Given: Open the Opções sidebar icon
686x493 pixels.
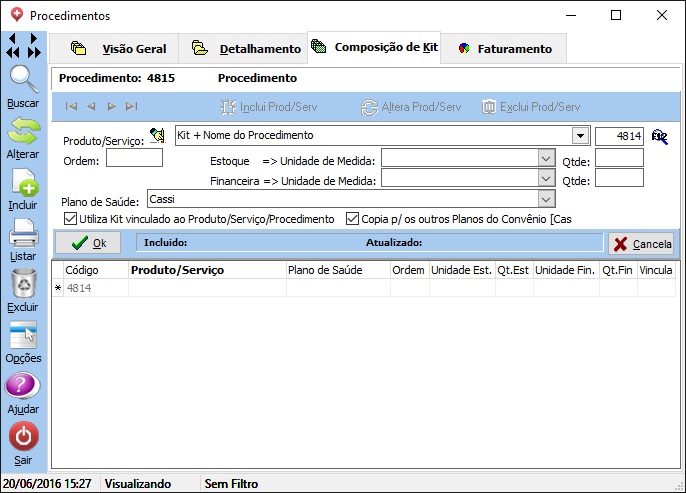Looking at the screenshot, I should 23,335.
